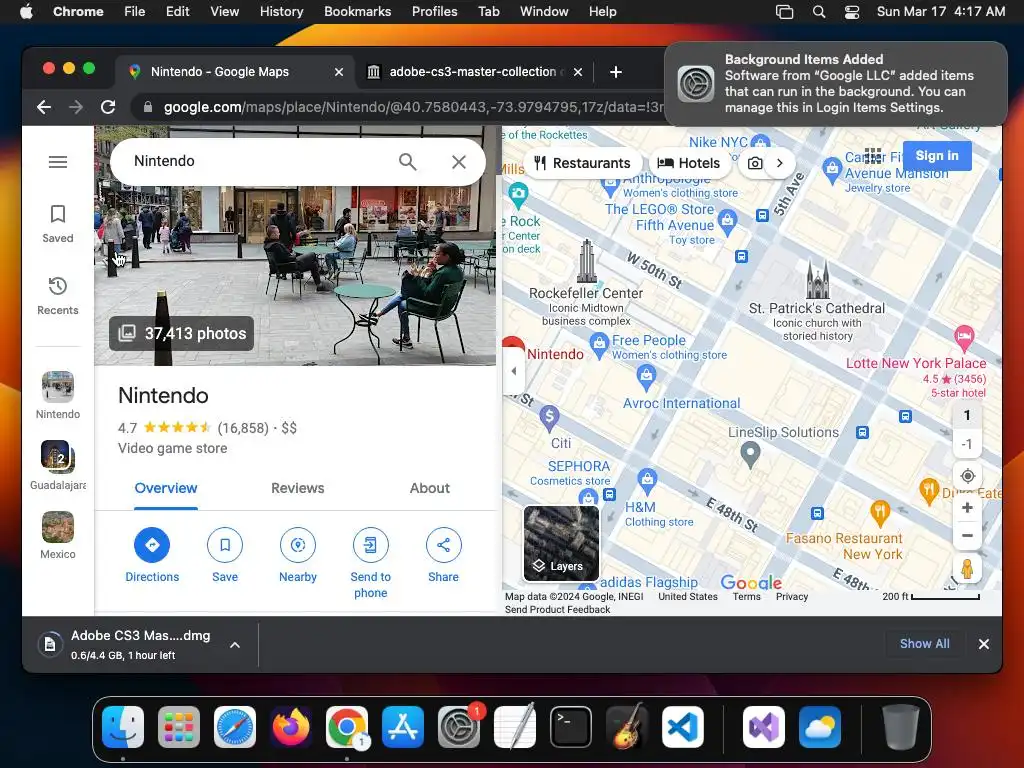Clear the Nintendo search with X
Viewport: 1024px width, 768px height.
click(x=459, y=161)
